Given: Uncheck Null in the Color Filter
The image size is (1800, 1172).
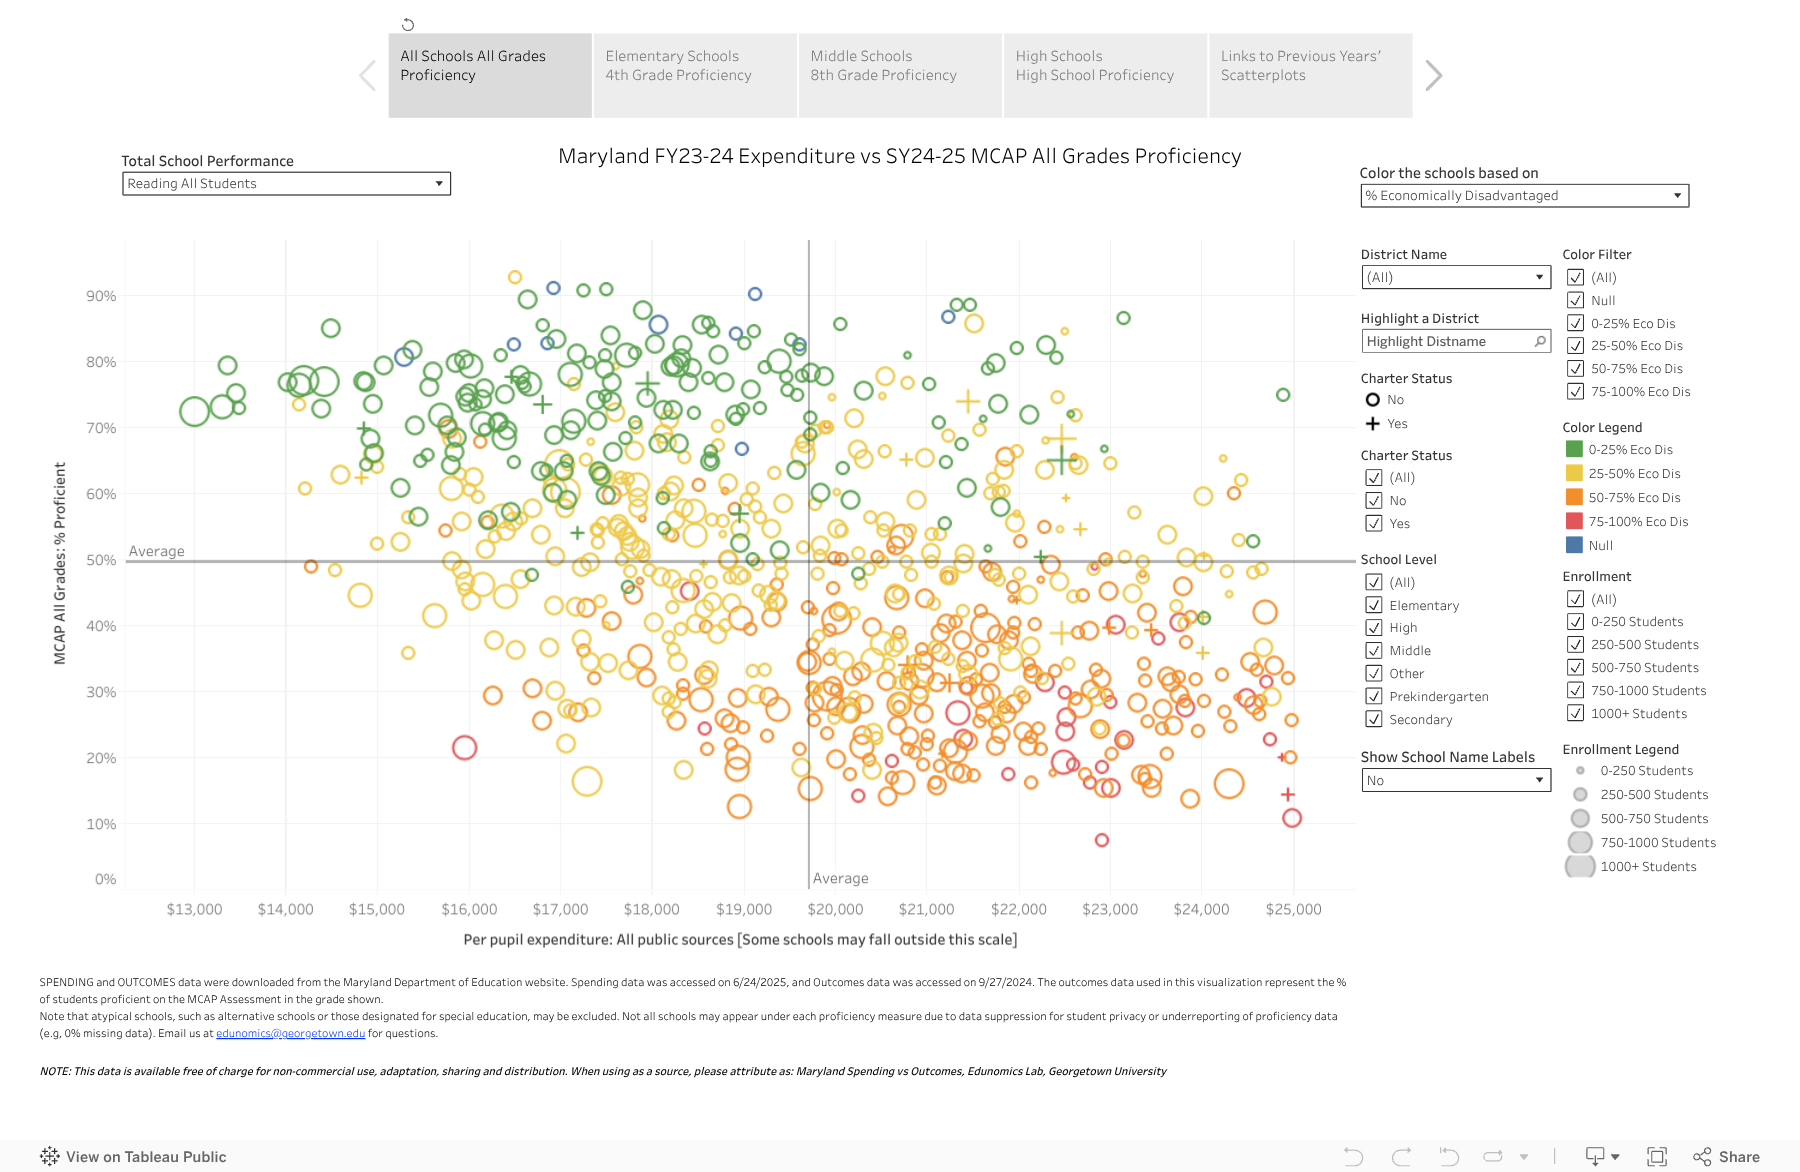Looking at the screenshot, I should (1575, 300).
